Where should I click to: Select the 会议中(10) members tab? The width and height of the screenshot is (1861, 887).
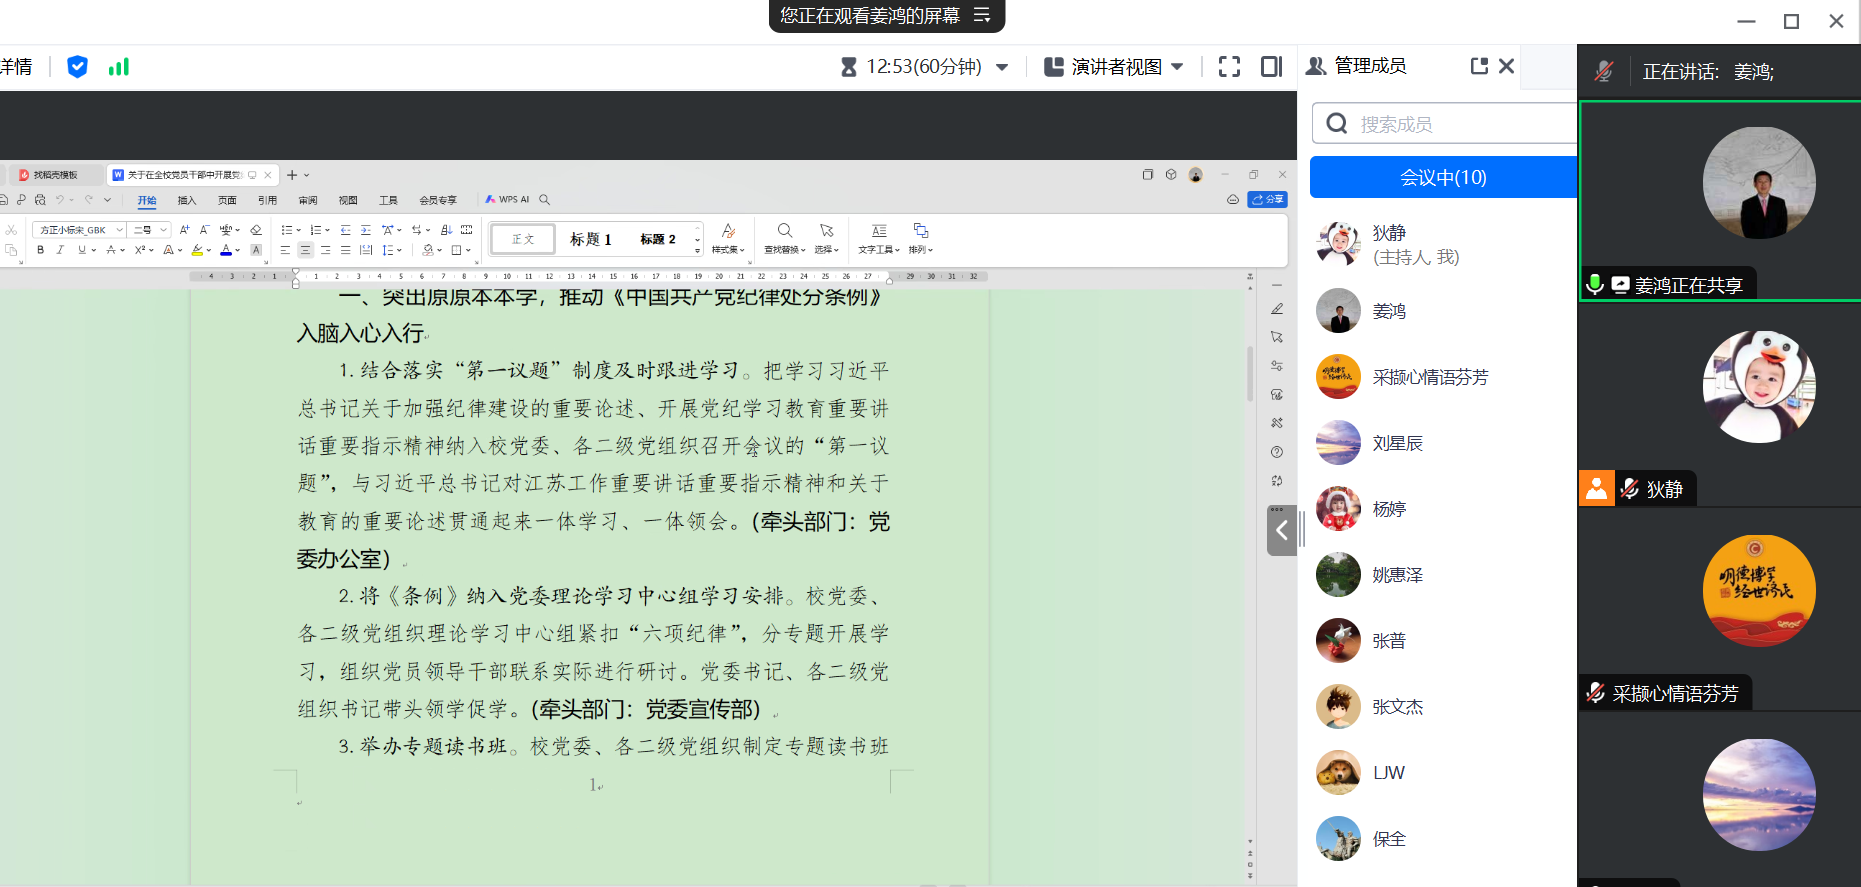coord(1442,177)
